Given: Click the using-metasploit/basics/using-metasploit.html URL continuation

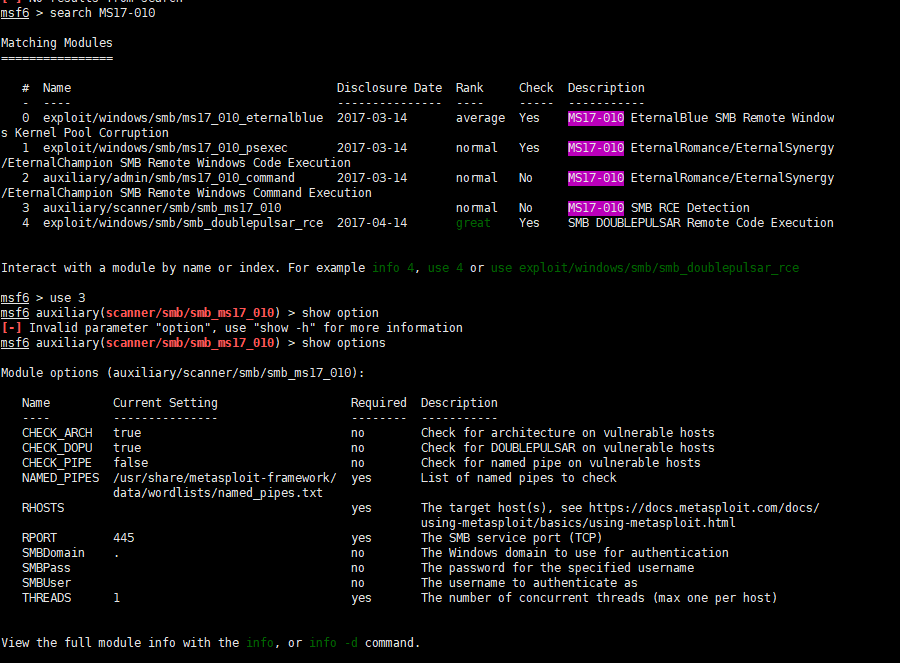Looking at the screenshot, I should click(578, 523).
